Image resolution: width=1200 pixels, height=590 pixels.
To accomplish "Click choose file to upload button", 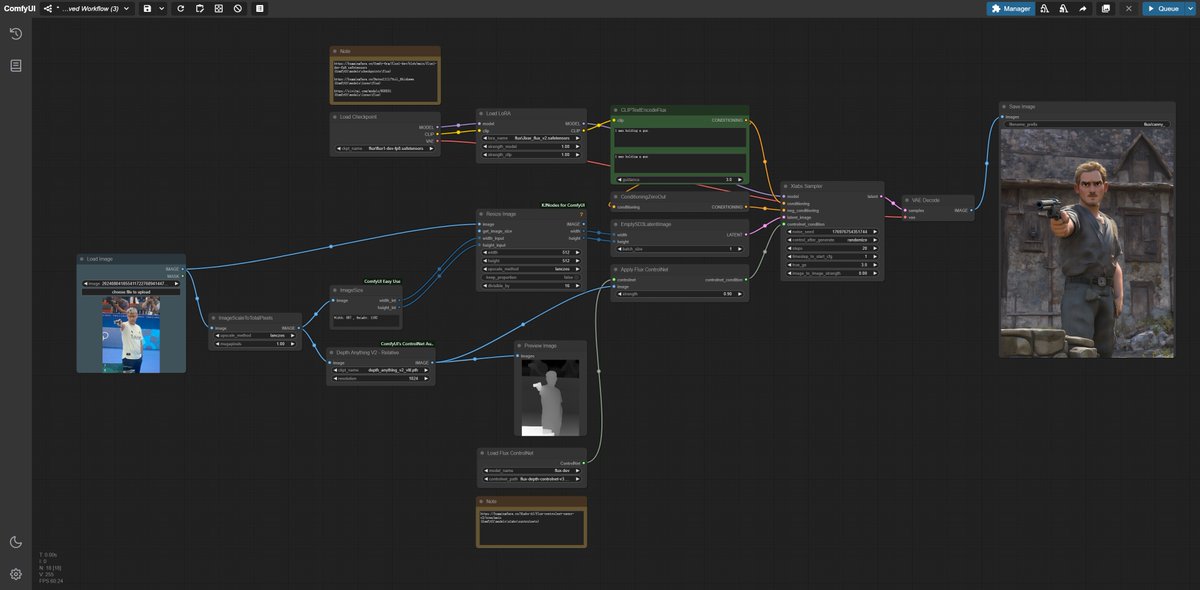I will pyautogui.click(x=131, y=291).
